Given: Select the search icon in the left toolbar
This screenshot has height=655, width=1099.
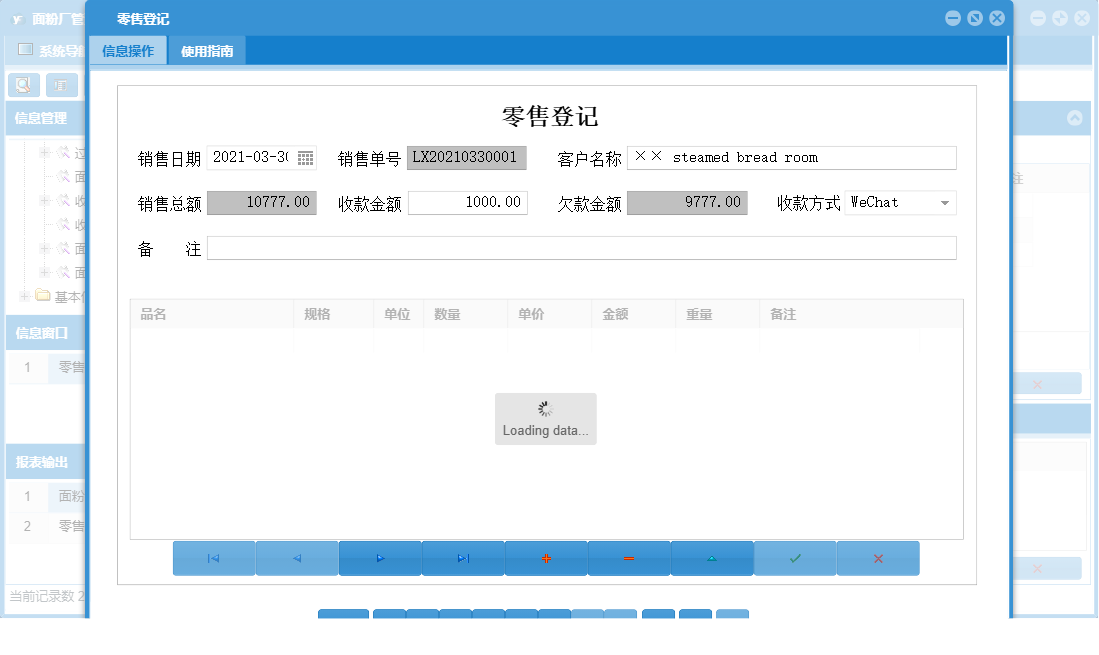Looking at the screenshot, I should tap(23, 85).
